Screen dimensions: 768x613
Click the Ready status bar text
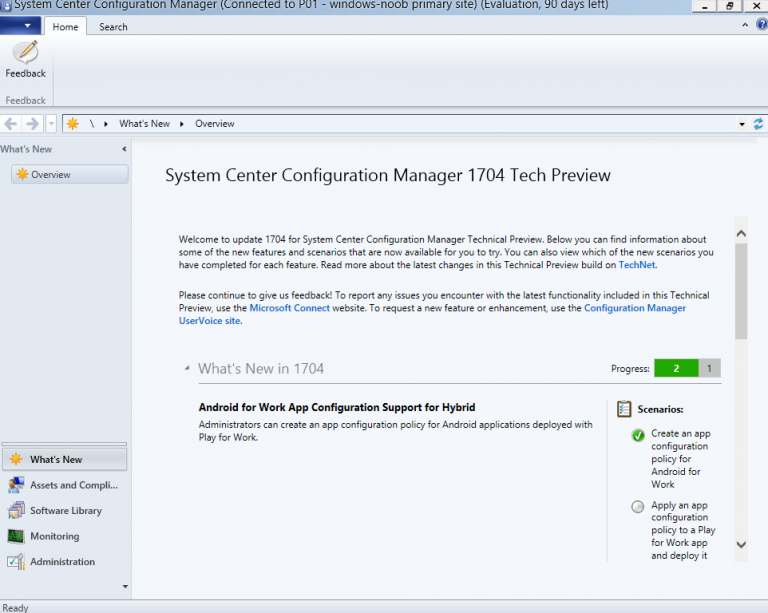(x=15, y=608)
